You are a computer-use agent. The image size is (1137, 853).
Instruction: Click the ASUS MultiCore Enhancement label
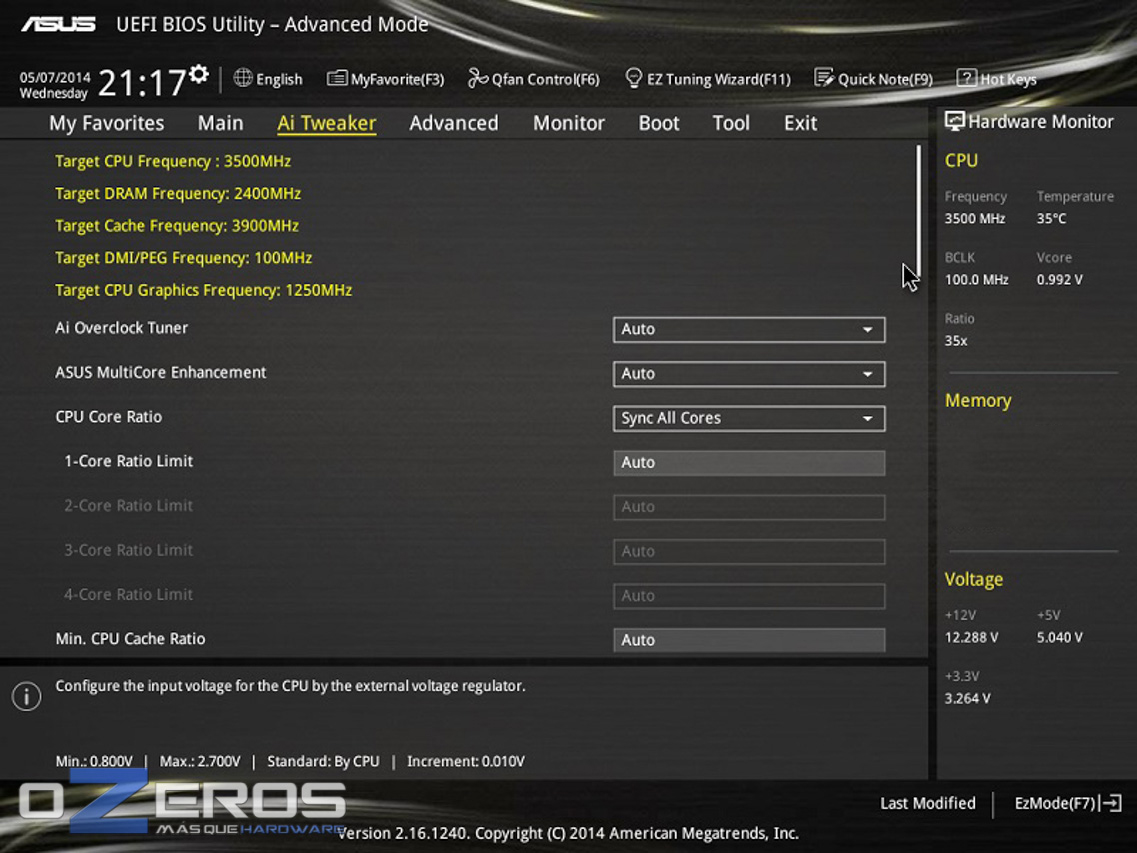[x=160, y=372]
